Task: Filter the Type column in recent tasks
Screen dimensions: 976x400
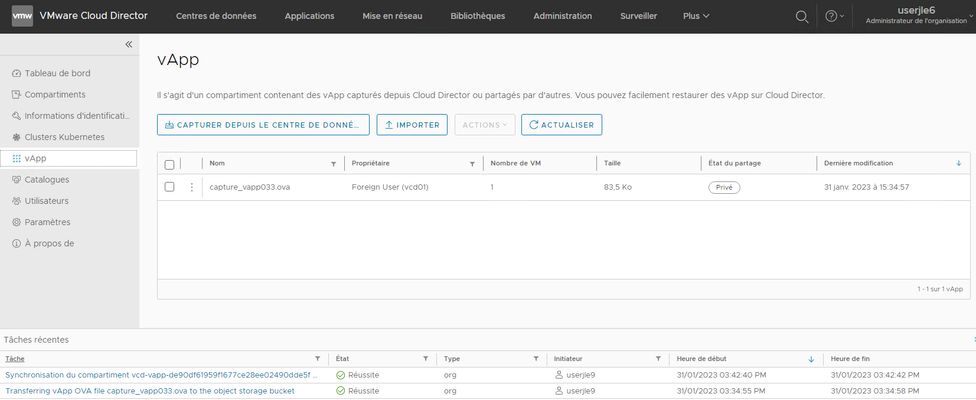Action: (535, 359)
